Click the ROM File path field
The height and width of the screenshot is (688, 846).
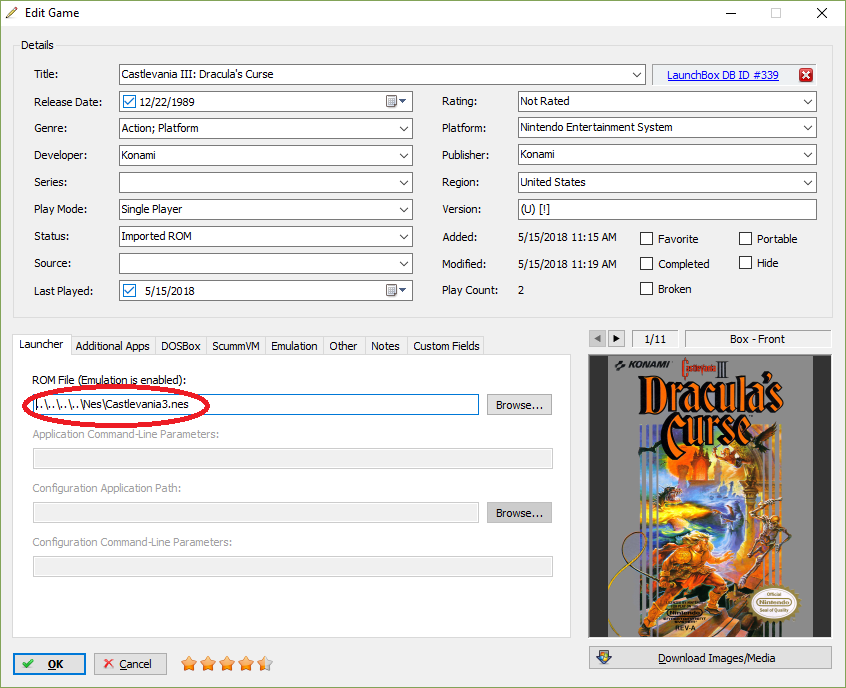[256, 405]
